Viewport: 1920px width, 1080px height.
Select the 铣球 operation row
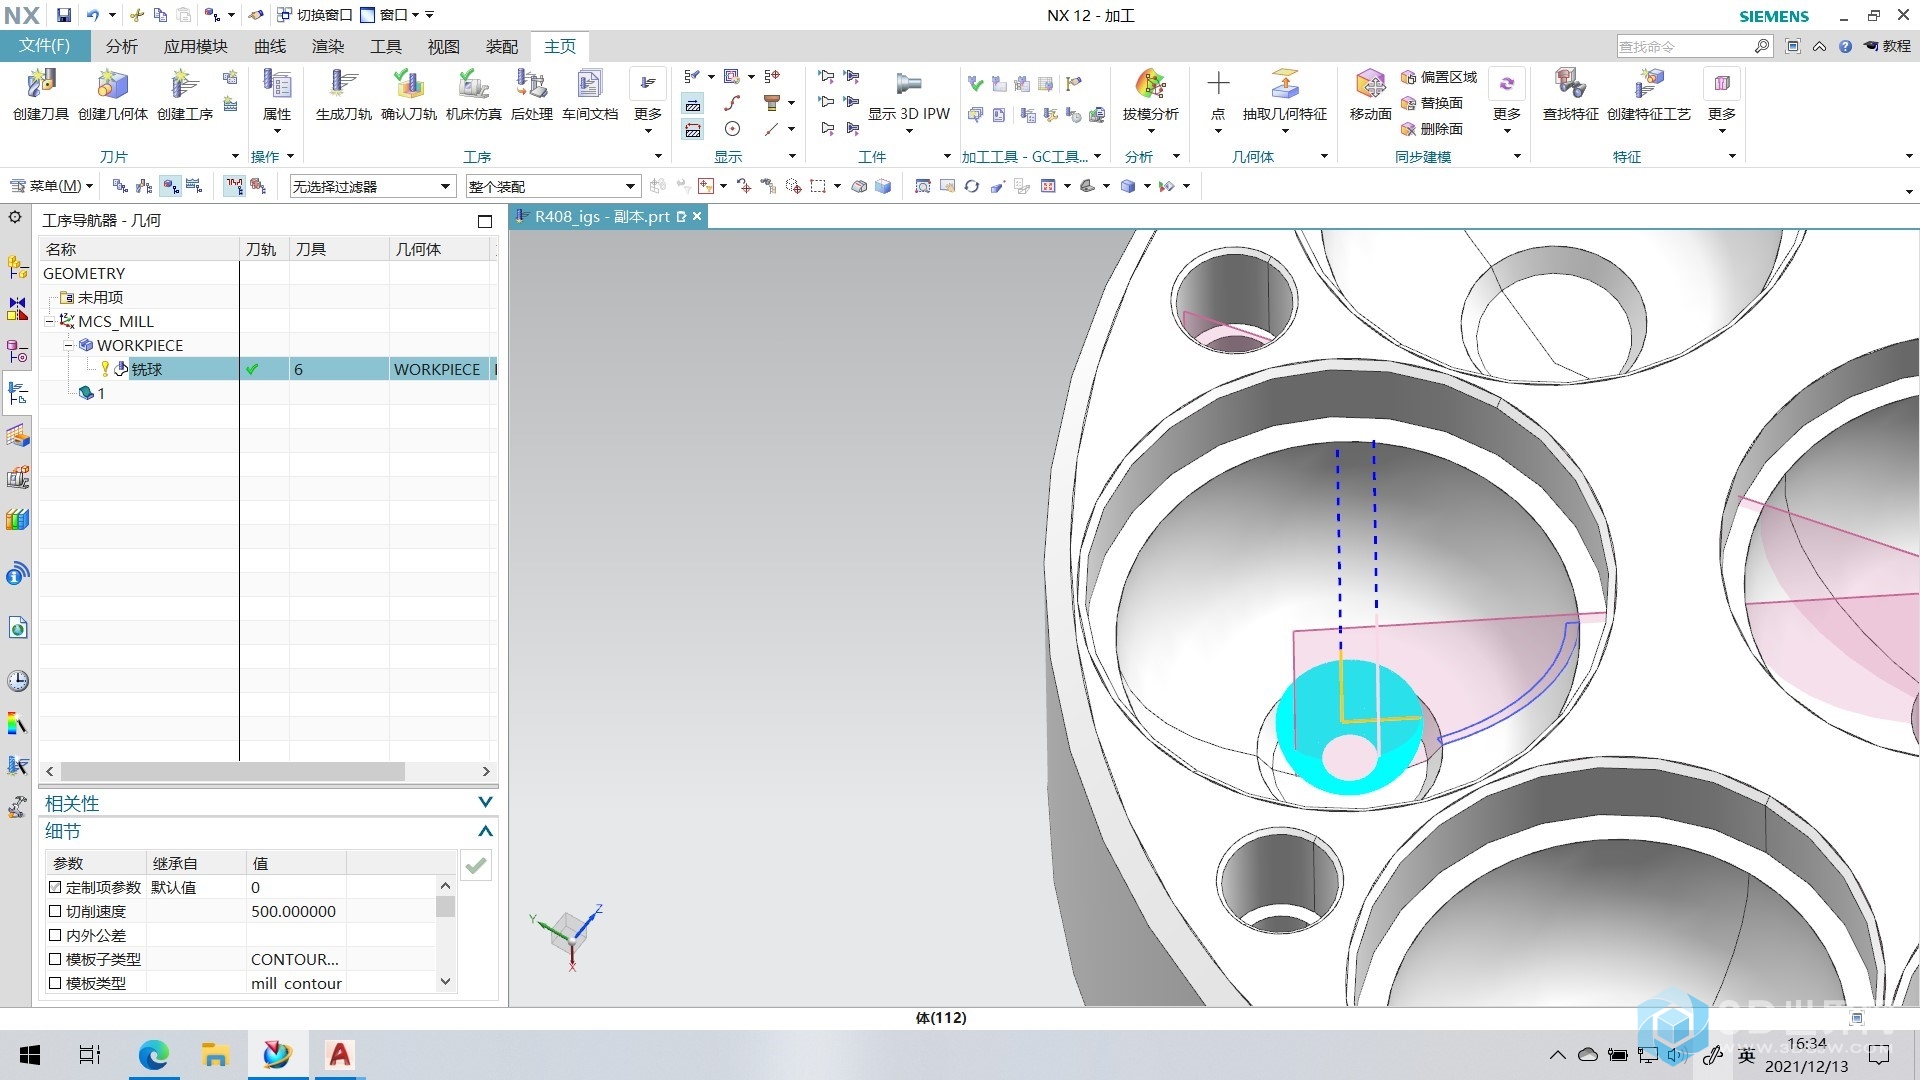click(x=268, y=369)
